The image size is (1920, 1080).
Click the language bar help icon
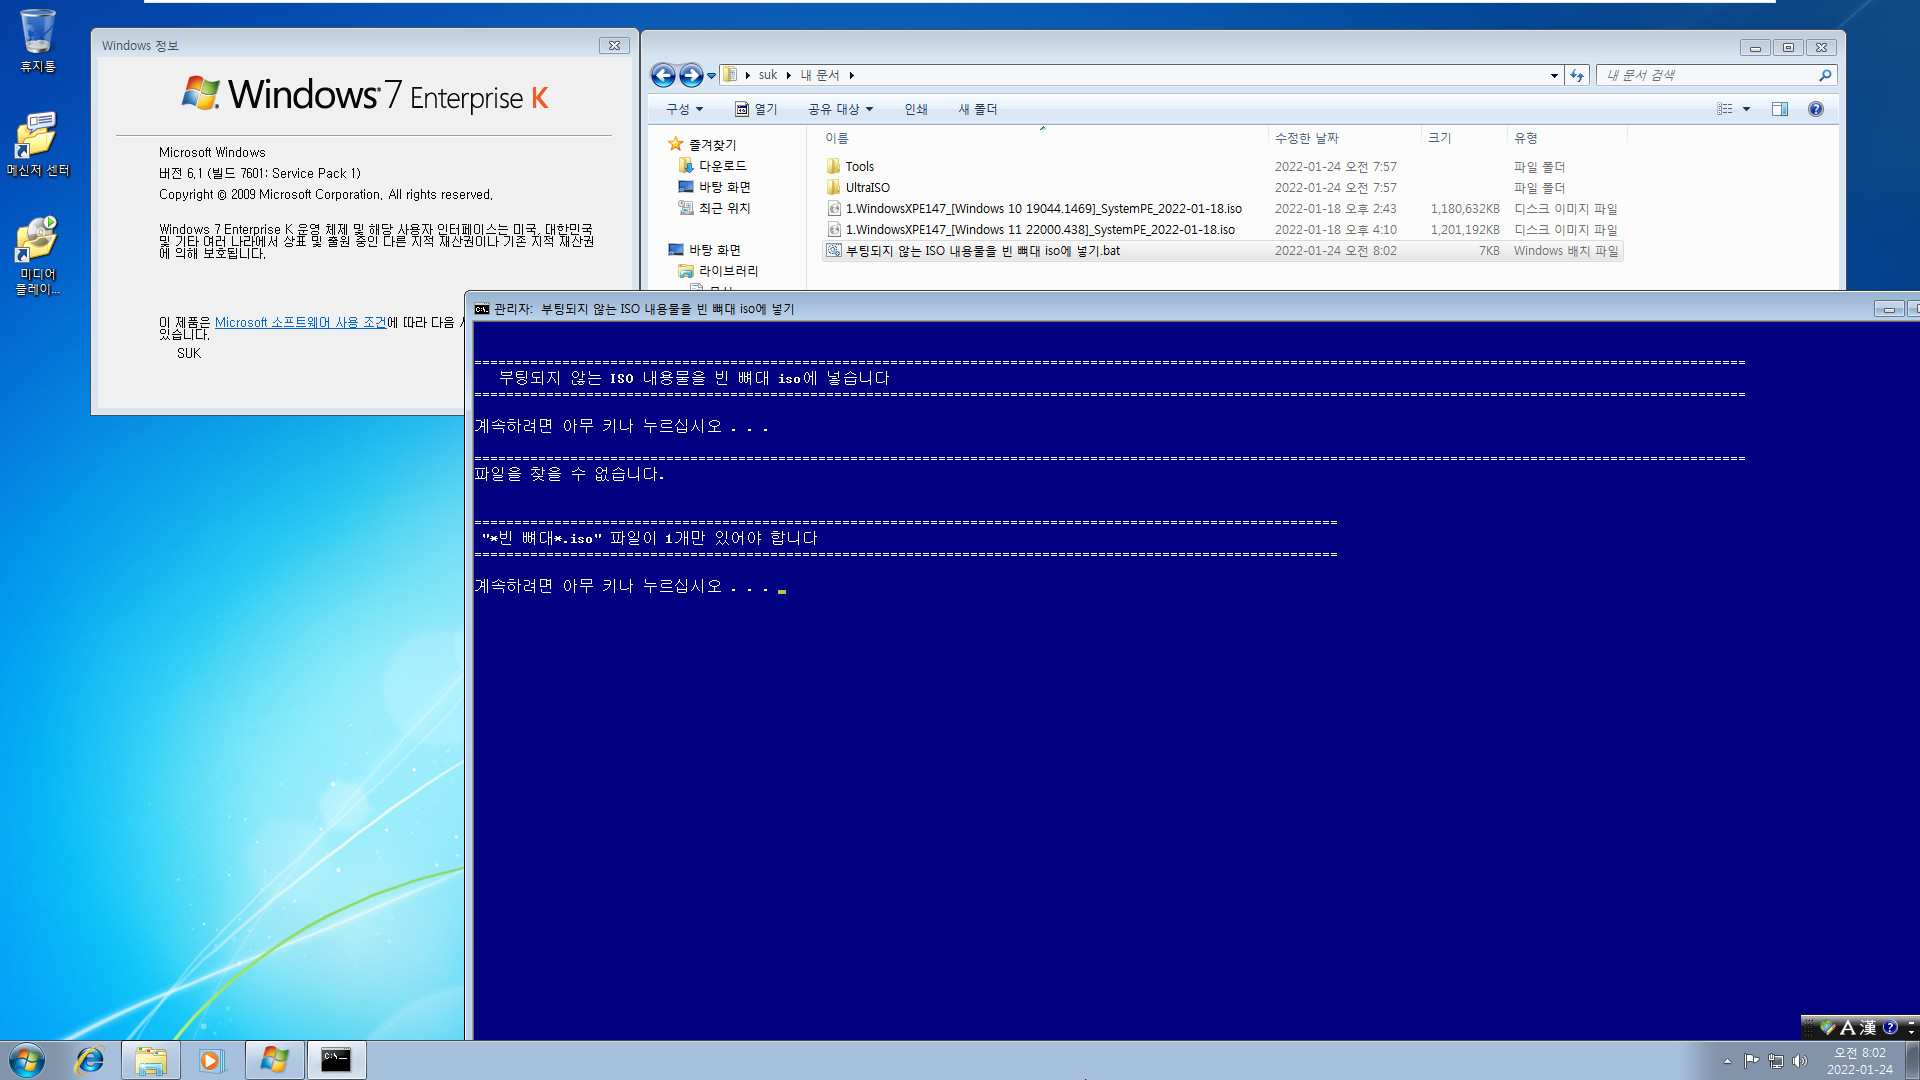tap(1890, 1027)
